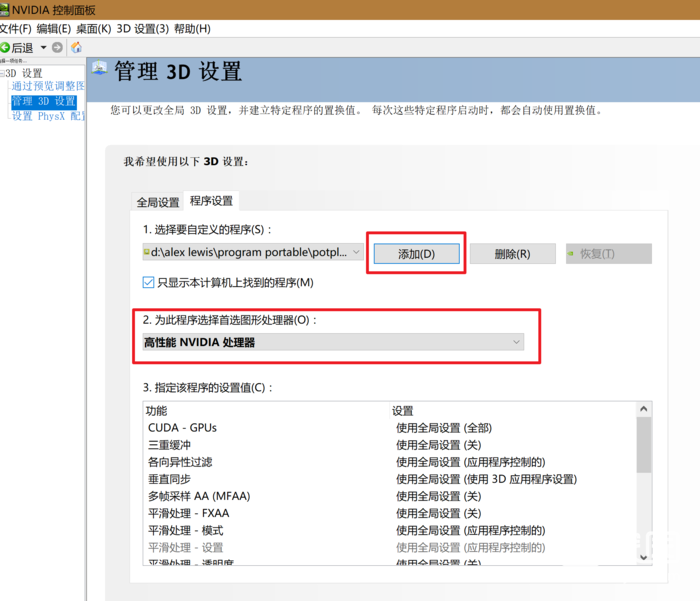Select 设置 PhysX 配置 tree item
700x601 pixels.
point(48,116)
